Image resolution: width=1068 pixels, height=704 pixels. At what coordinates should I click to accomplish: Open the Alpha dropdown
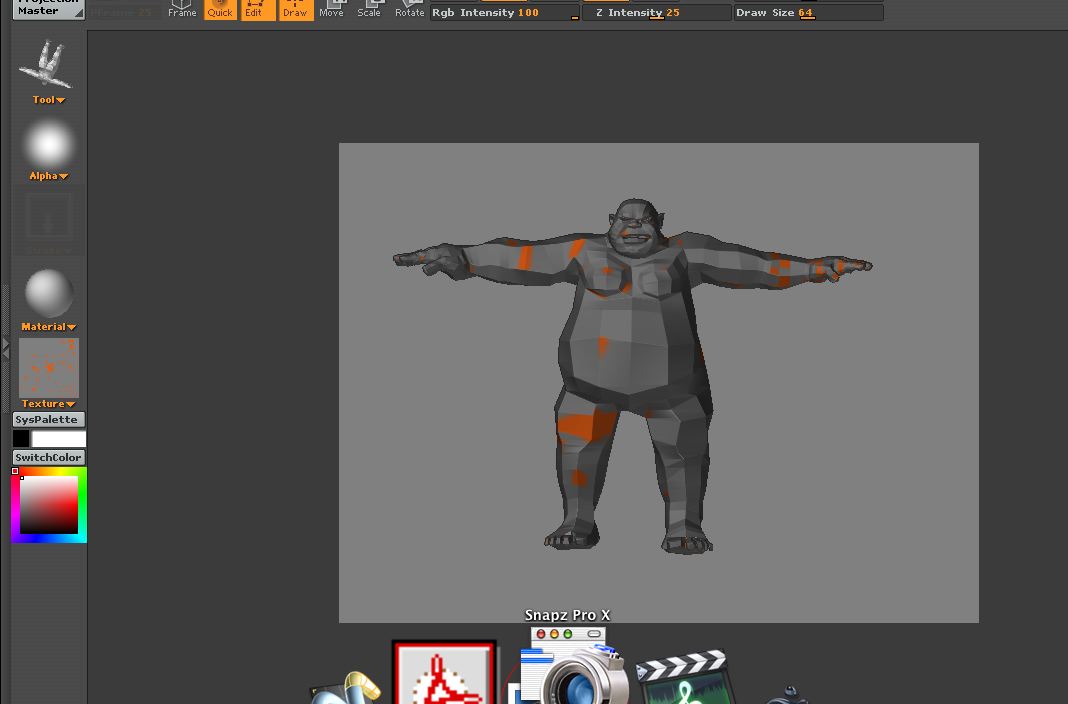[x=47, y=175]
